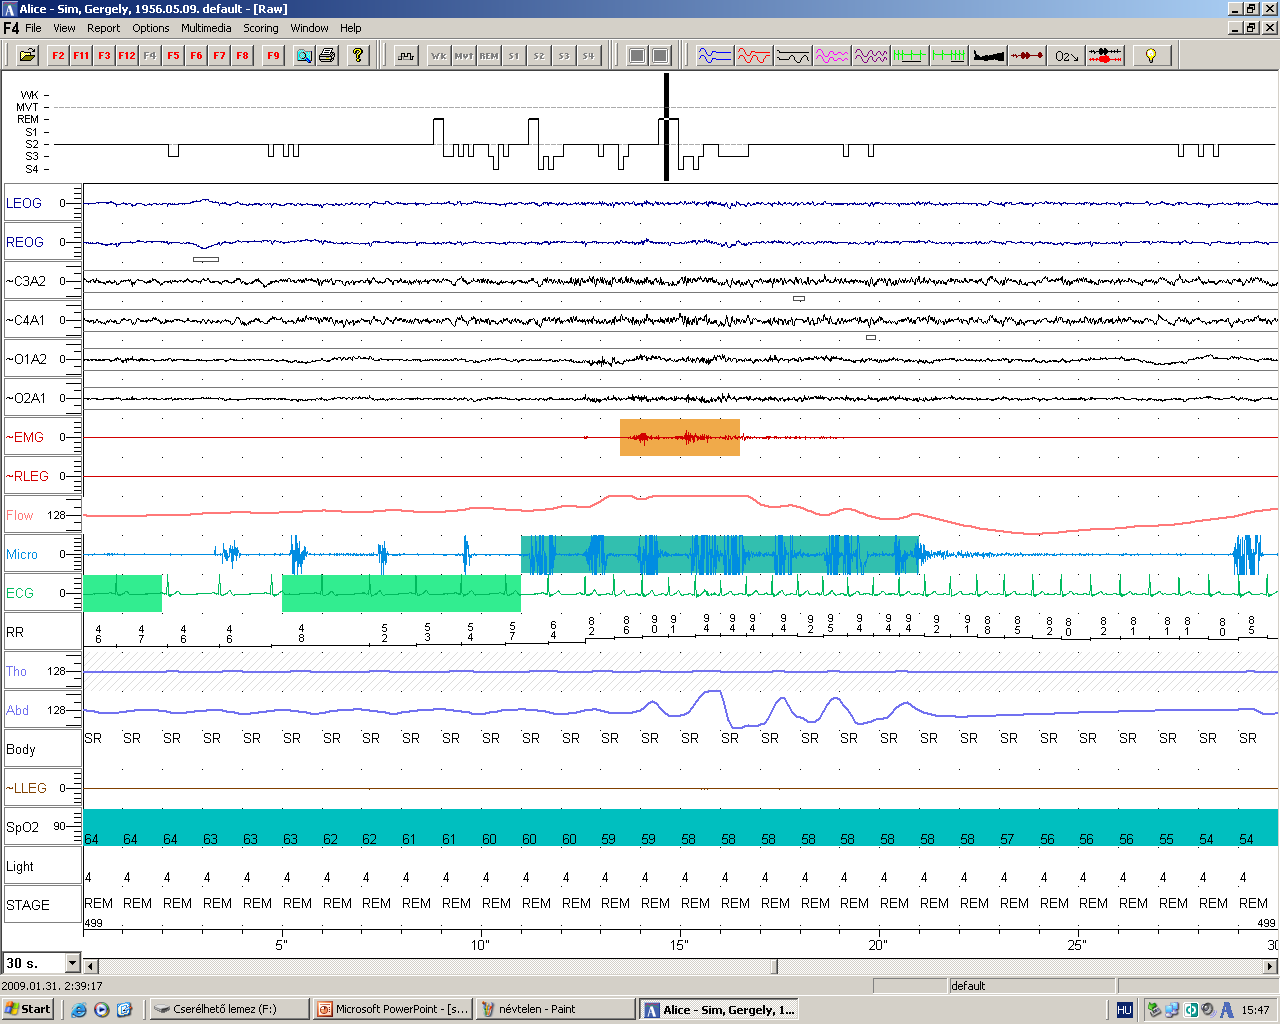This screenshot has width=1280, height=1024.
Task: Open print preview magnifier icon
Action: pos(304,56)
